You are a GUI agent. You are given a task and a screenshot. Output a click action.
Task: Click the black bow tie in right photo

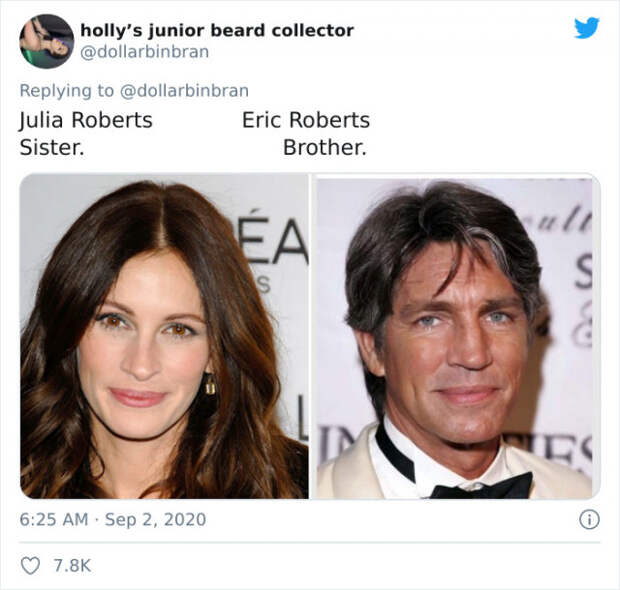coord(482,486)
